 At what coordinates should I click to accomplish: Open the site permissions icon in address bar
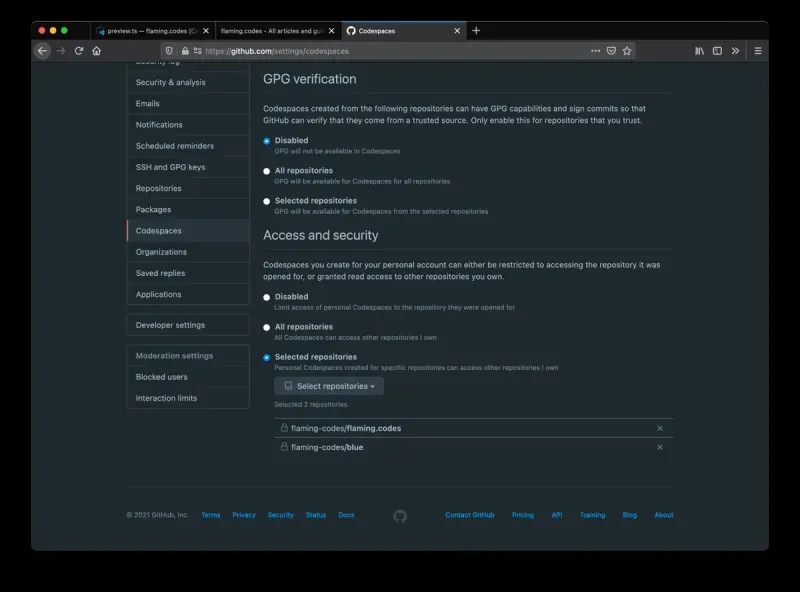[197, 51]
